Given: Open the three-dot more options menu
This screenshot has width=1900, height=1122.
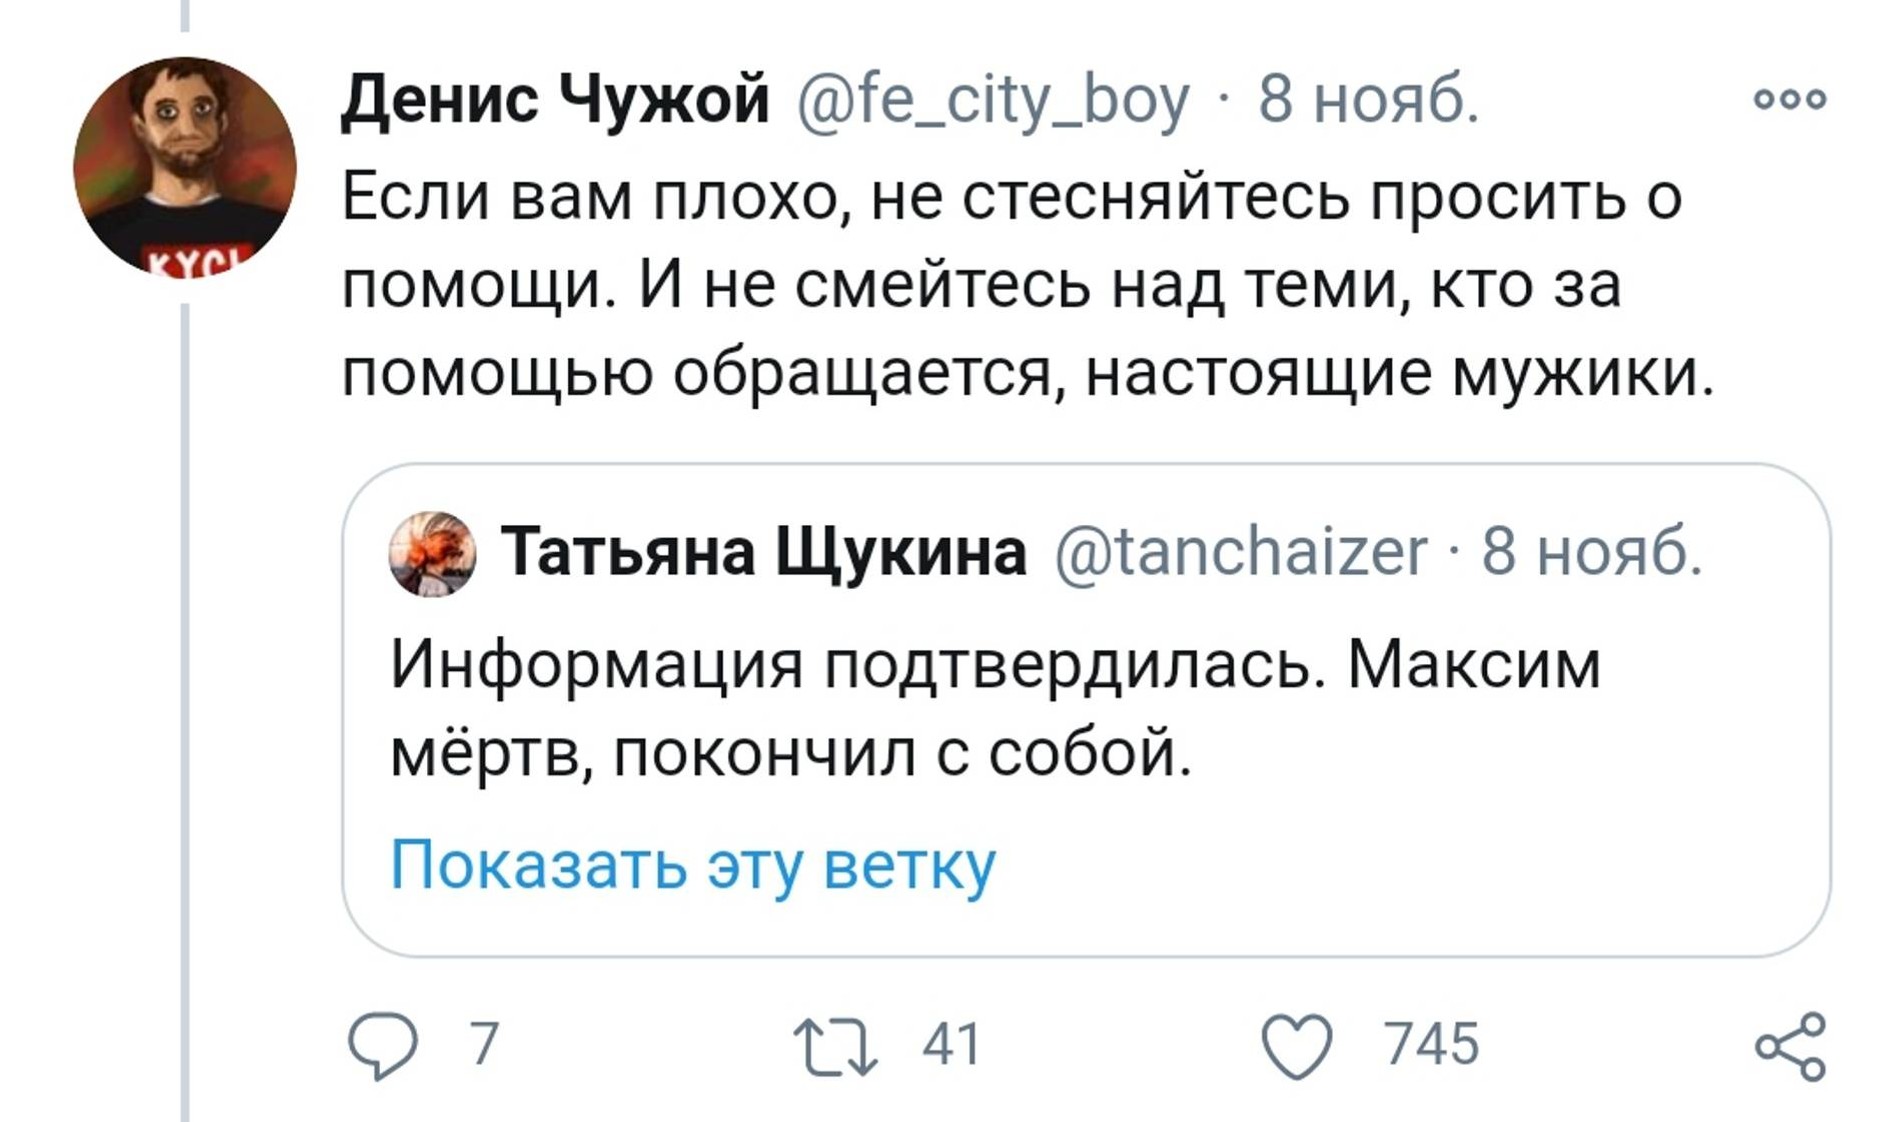Looking at the screenshot, I should [x=1790, y=99].
